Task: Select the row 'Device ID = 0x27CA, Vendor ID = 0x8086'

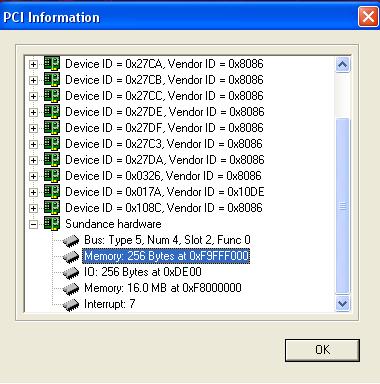Action: click(164, 64)
